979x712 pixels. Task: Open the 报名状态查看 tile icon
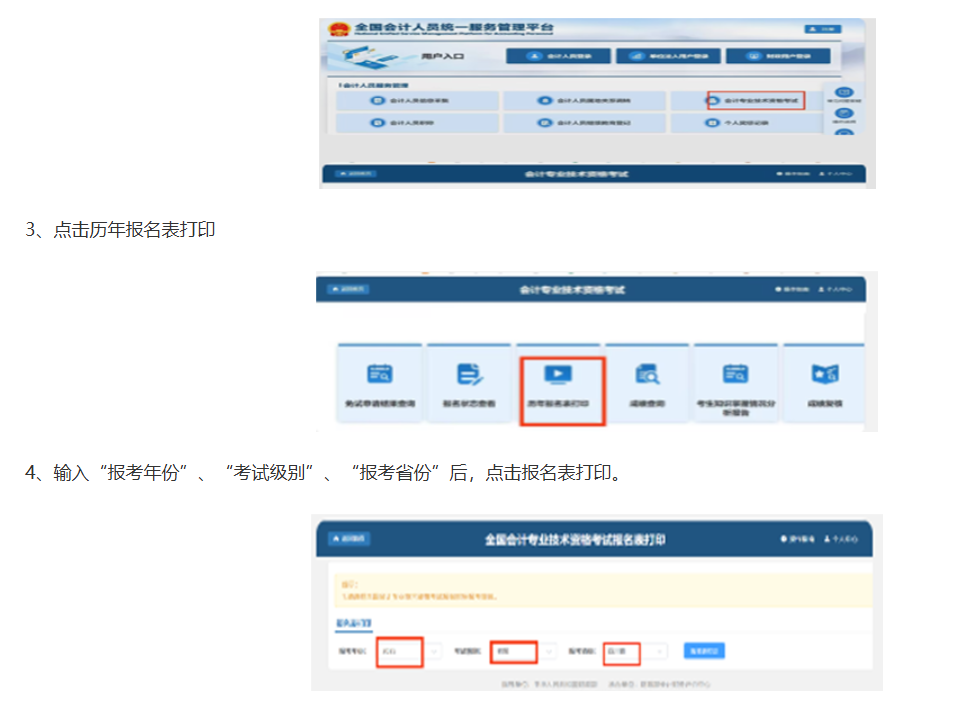[469, 374]
